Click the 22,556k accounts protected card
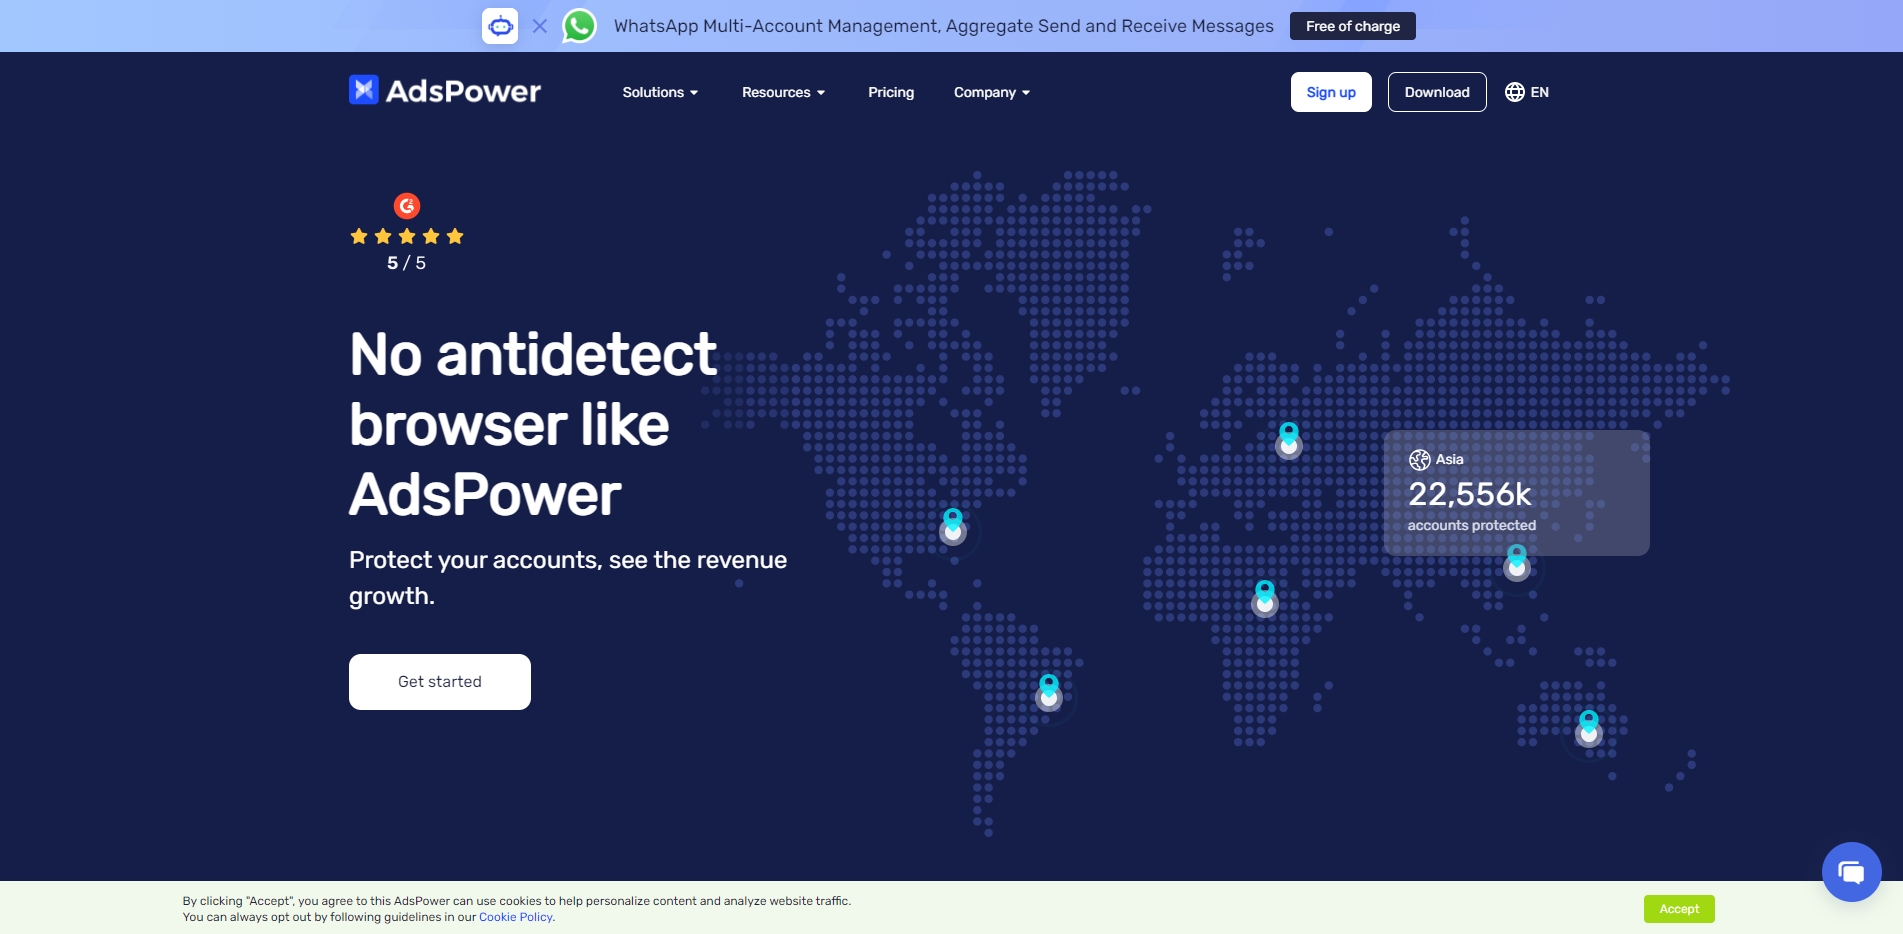The height and width of the screenshot is (934, 1903). (1516, 493)
